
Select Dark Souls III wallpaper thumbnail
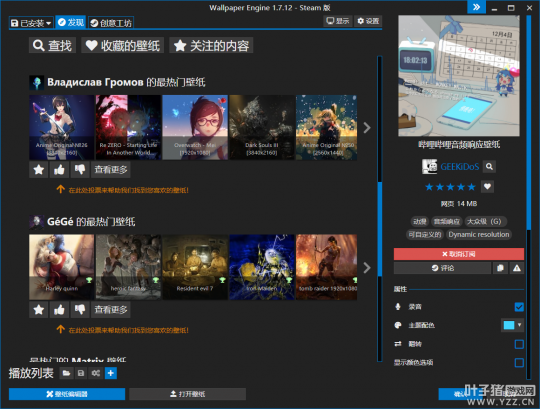click(262, 127)
